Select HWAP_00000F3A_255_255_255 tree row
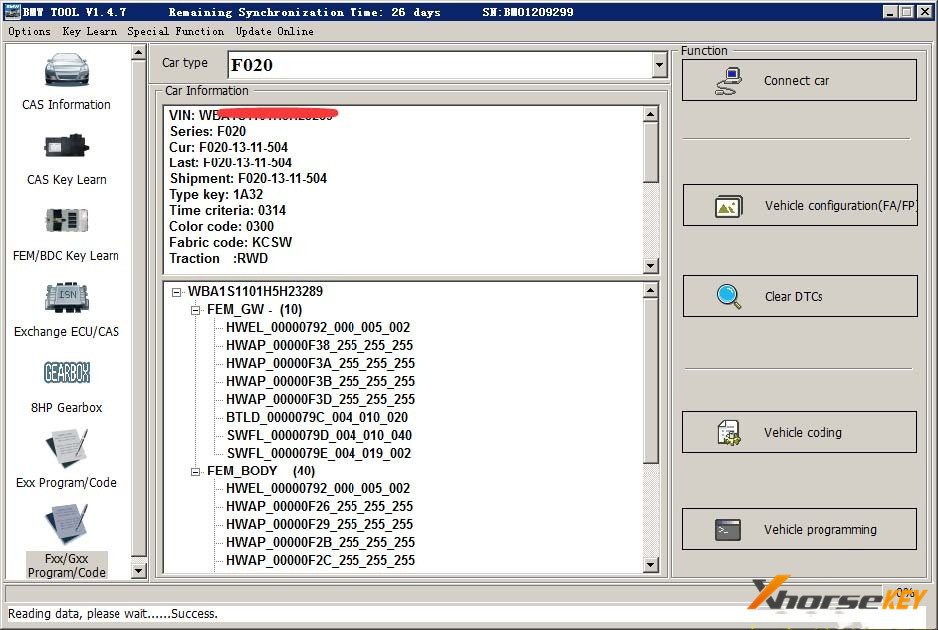938x630 pixels. [320, 363]
